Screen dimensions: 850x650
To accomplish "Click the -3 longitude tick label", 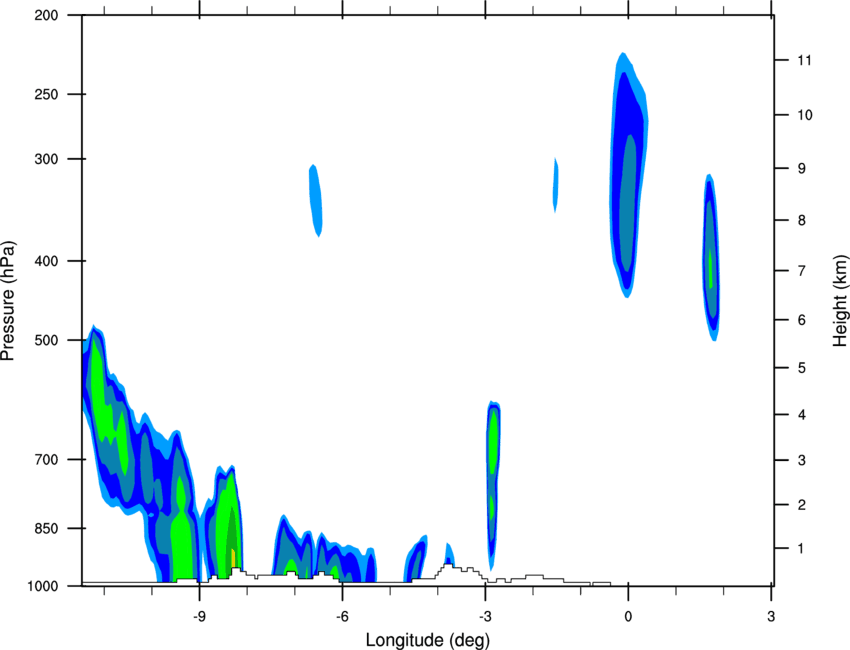I will 485,617.
